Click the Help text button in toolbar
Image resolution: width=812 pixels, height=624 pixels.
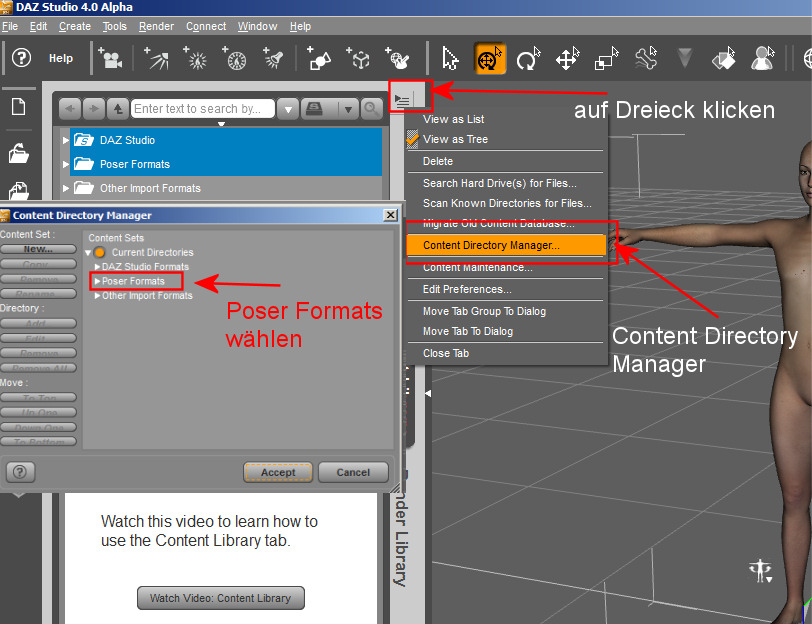pos(61,59)
